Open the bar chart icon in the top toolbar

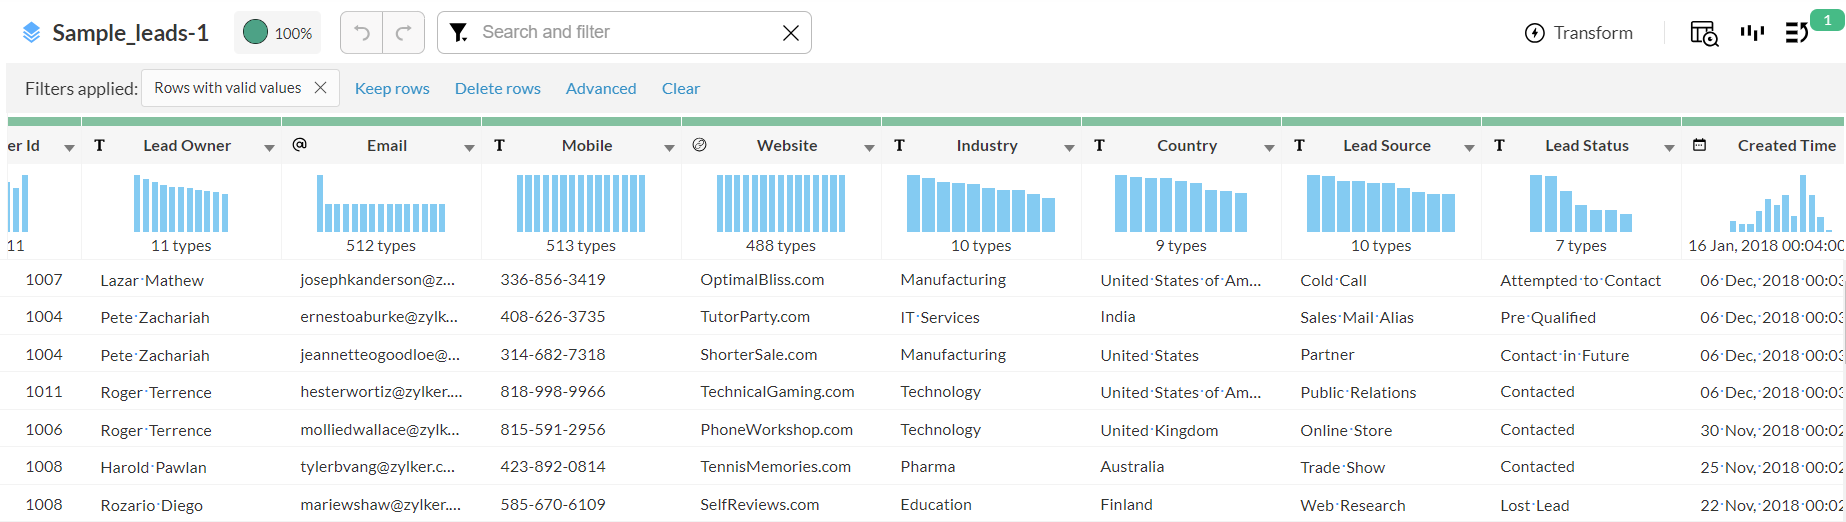click(x=1752, y=33)
